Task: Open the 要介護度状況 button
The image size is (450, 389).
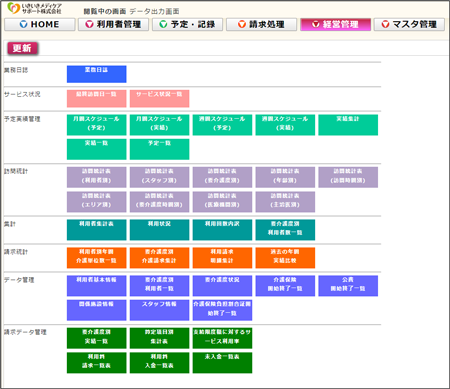Action: tap(222, 286)
